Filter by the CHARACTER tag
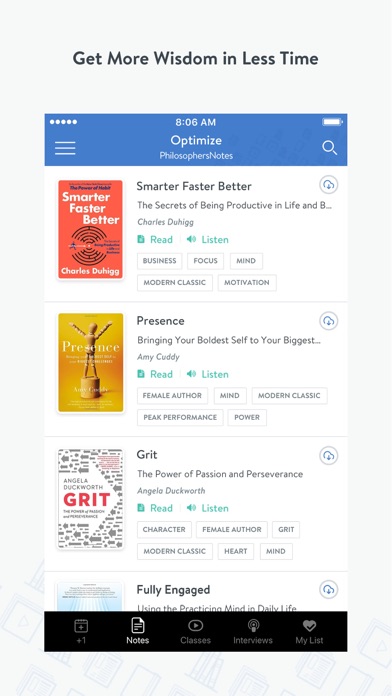This screenshot has height=696, width=392. 164,530
